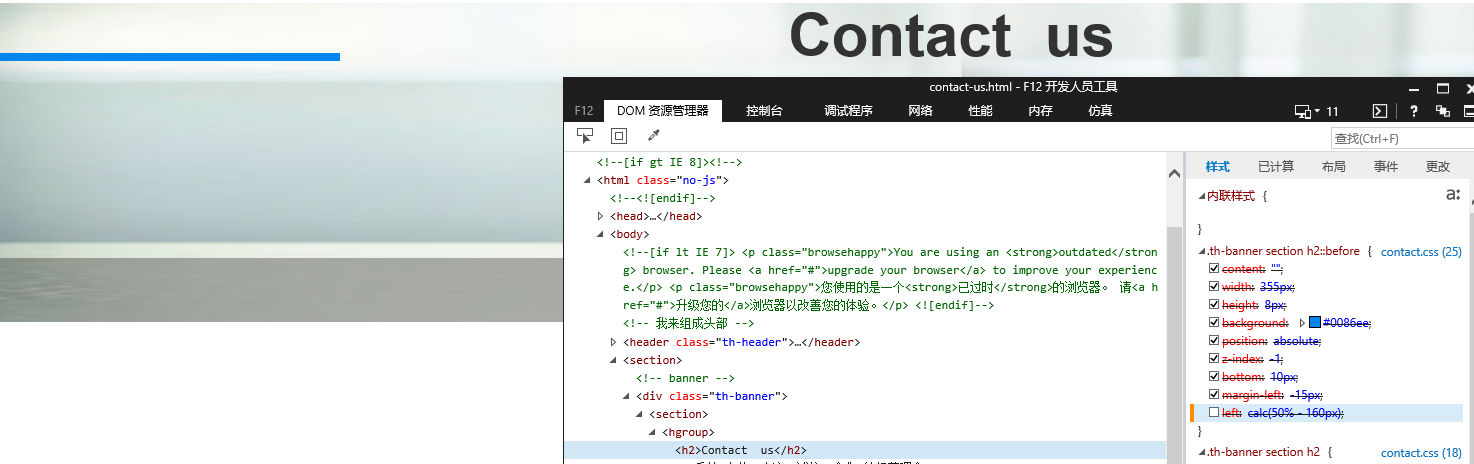Open the 布局 layout sub-tab

point(1333,167)
